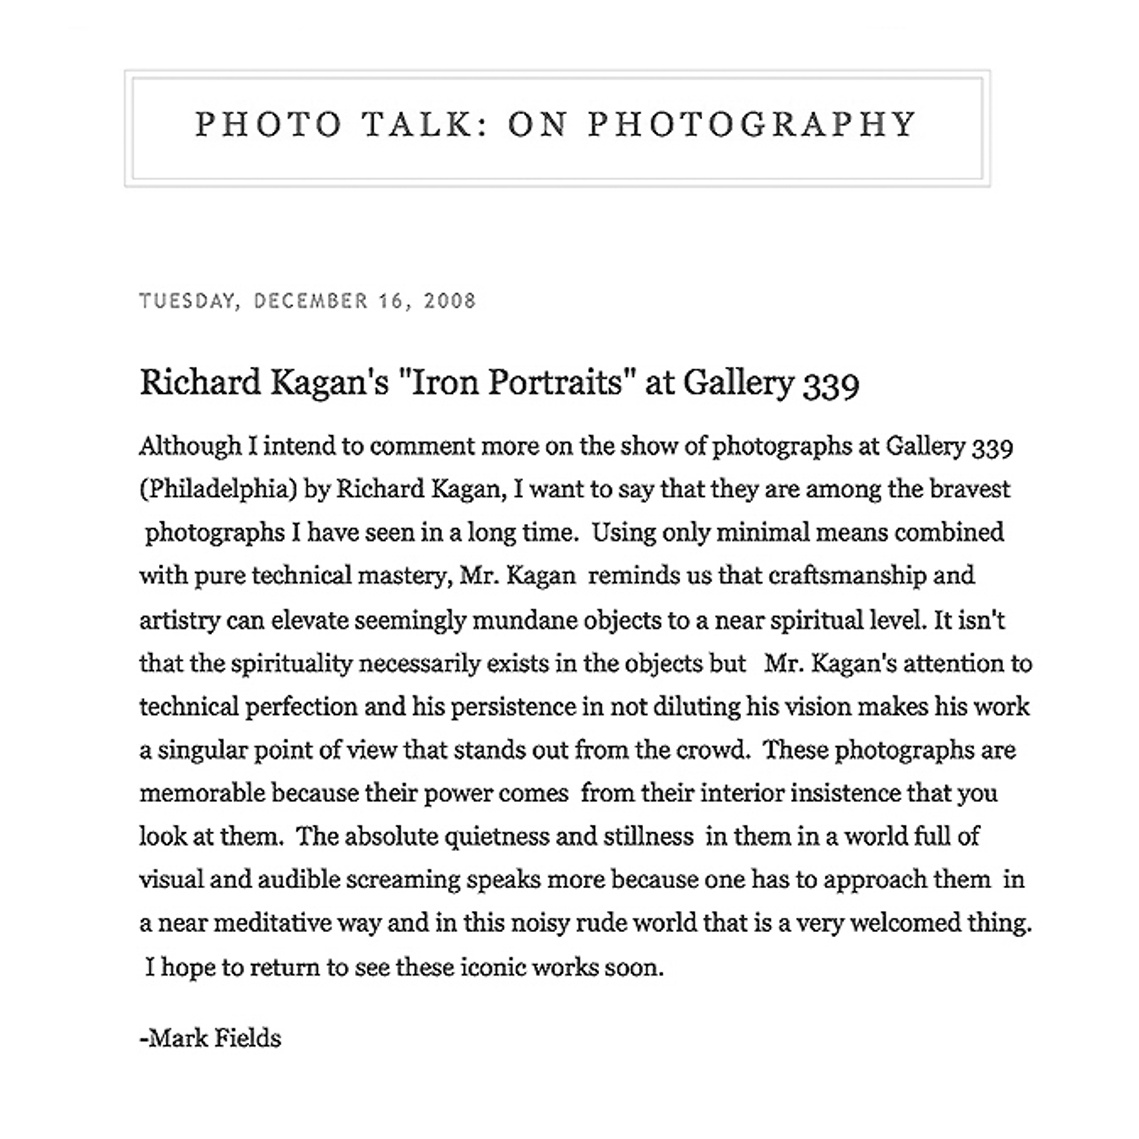Click the date heading Tuesday, December 16, 2008
The width and height of the screenshot is (1139, 1139).
(308, 301)
